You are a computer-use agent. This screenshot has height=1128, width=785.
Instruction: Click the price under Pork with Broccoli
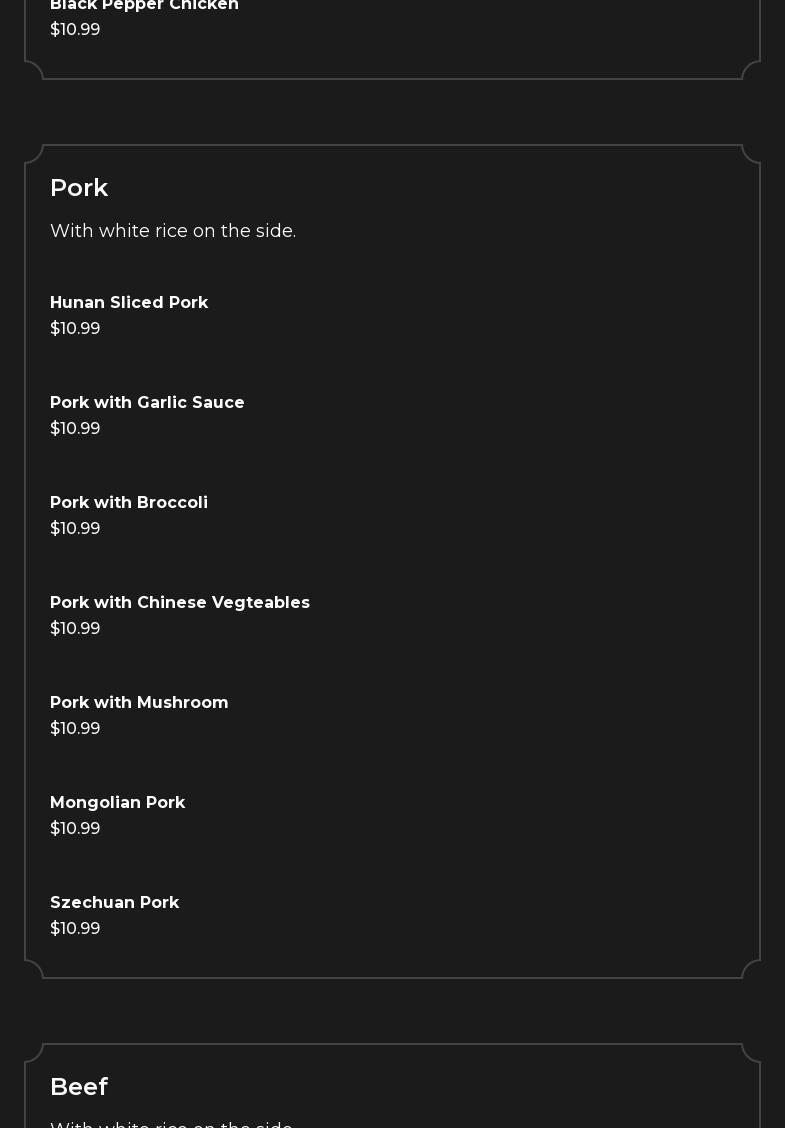tap(75, 529)
